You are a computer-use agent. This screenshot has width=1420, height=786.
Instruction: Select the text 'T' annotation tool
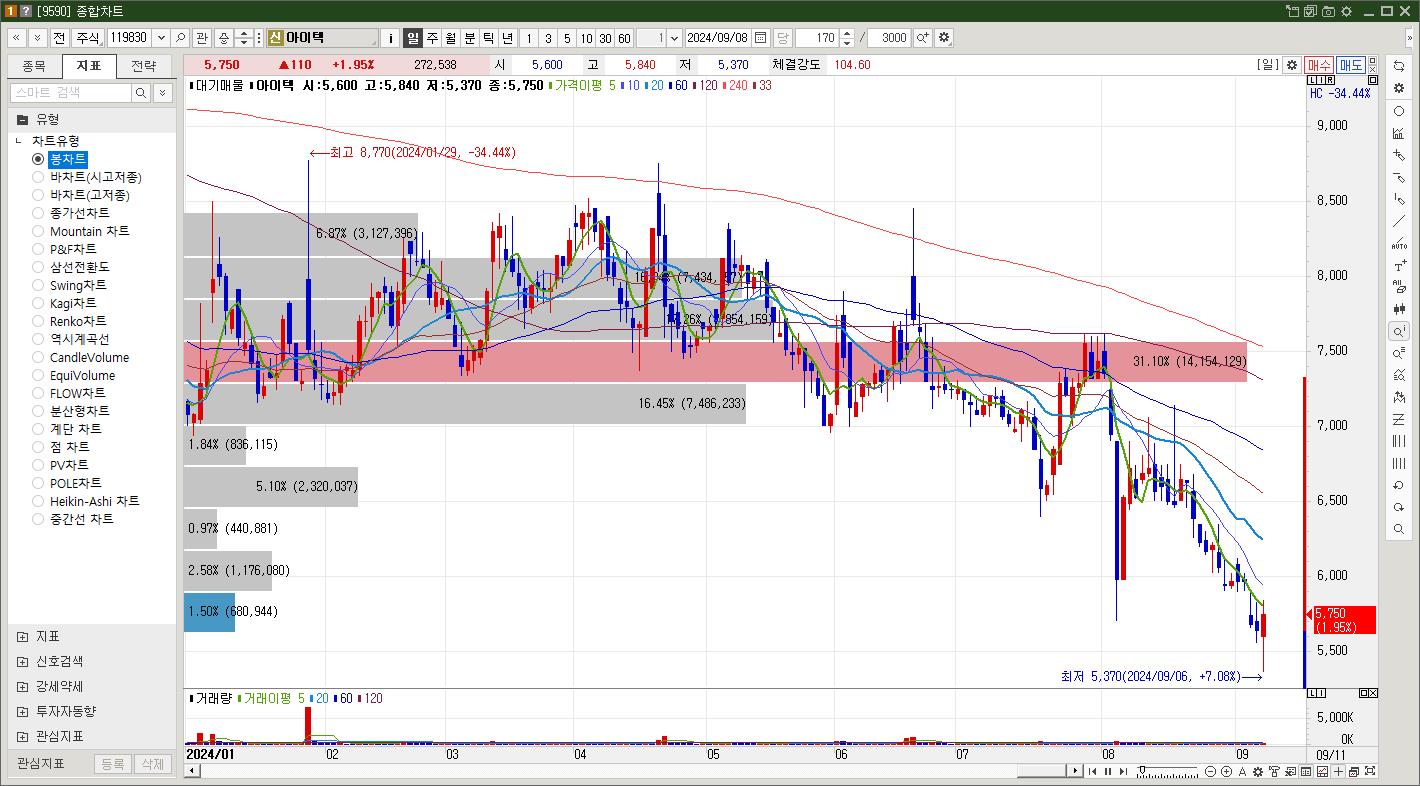[x=1399, y=266]
